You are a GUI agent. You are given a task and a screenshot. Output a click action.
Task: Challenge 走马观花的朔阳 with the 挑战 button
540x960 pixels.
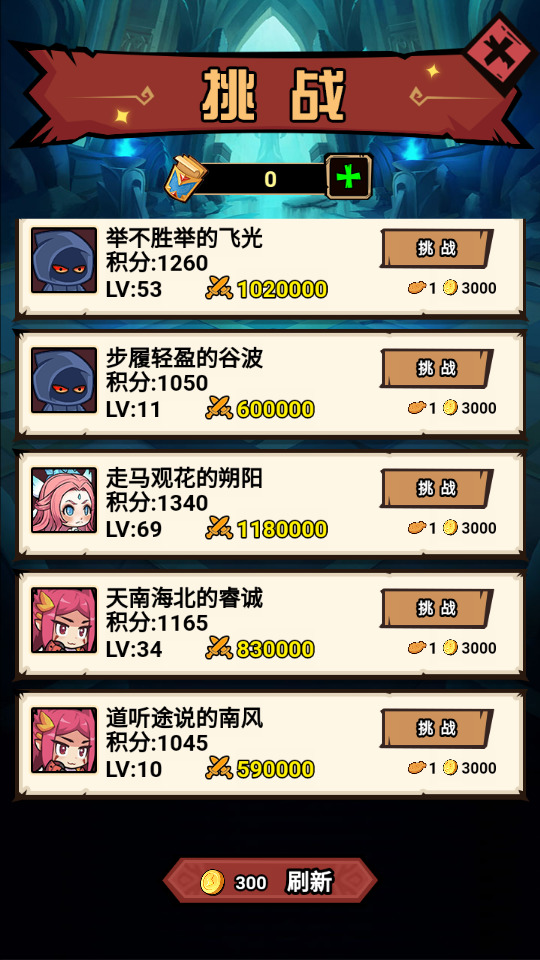(437, 489)
